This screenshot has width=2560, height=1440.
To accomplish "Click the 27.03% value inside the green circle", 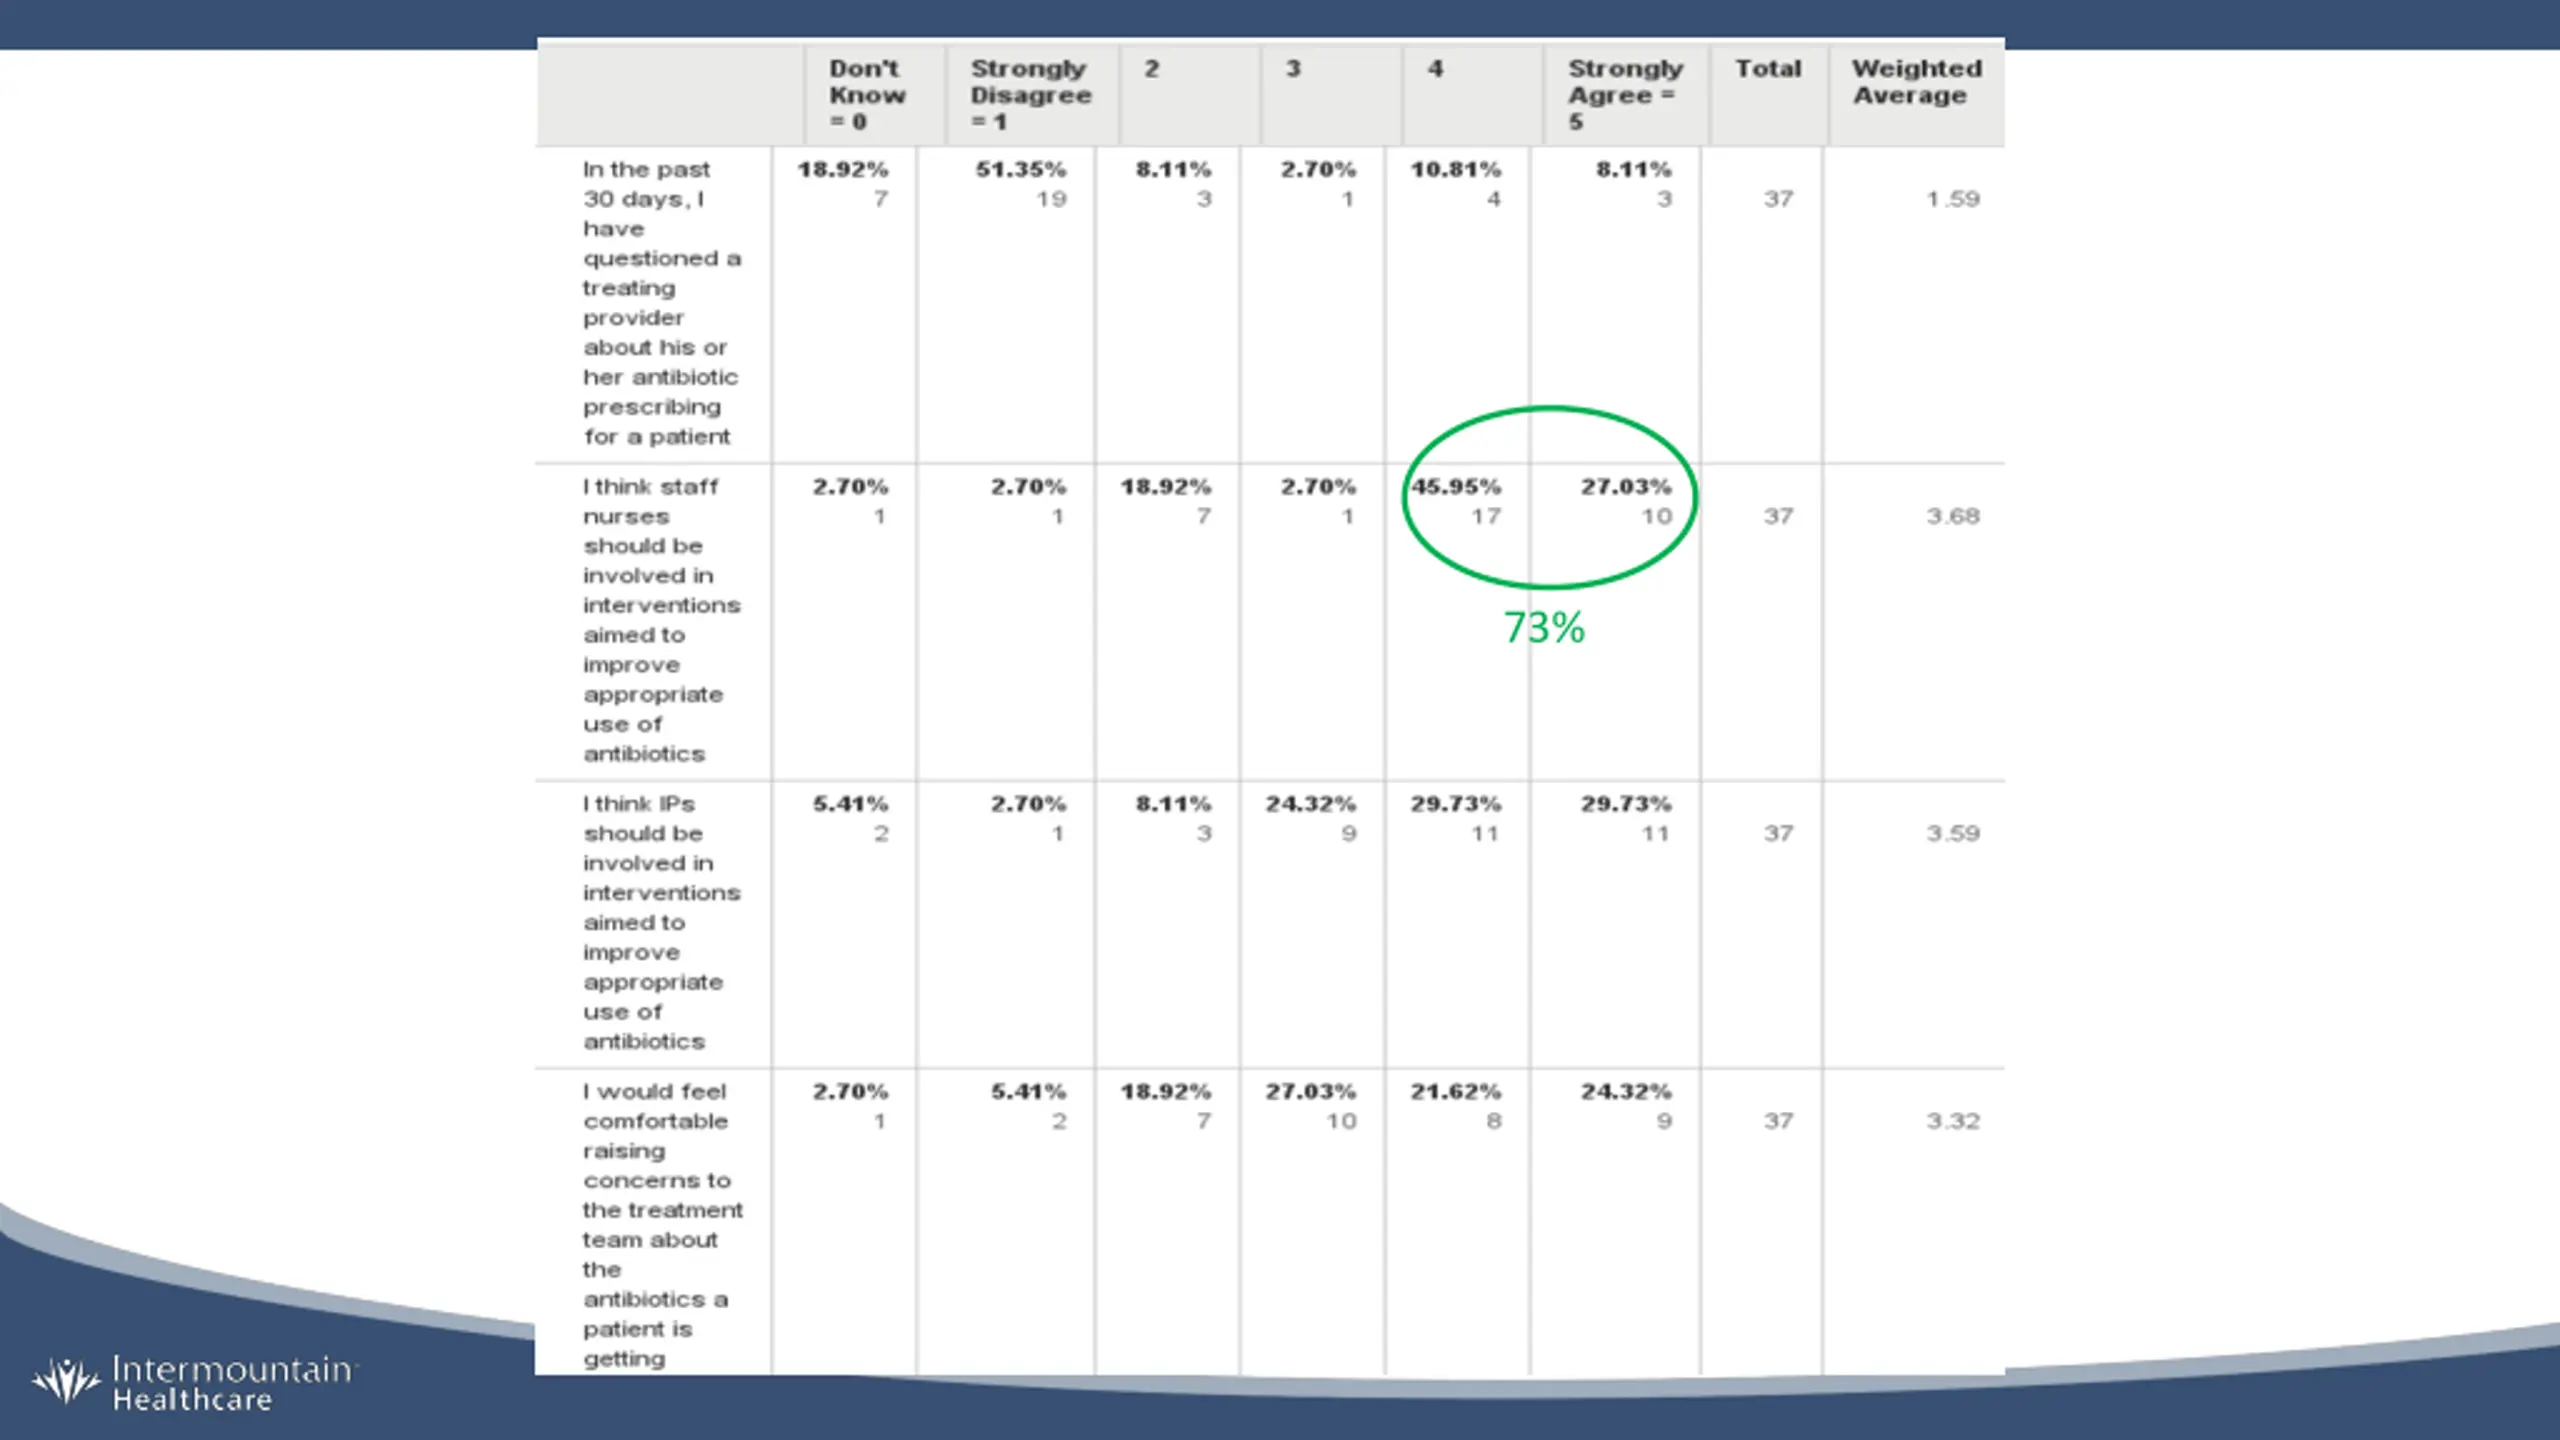I will click(x=1626, y=487).
